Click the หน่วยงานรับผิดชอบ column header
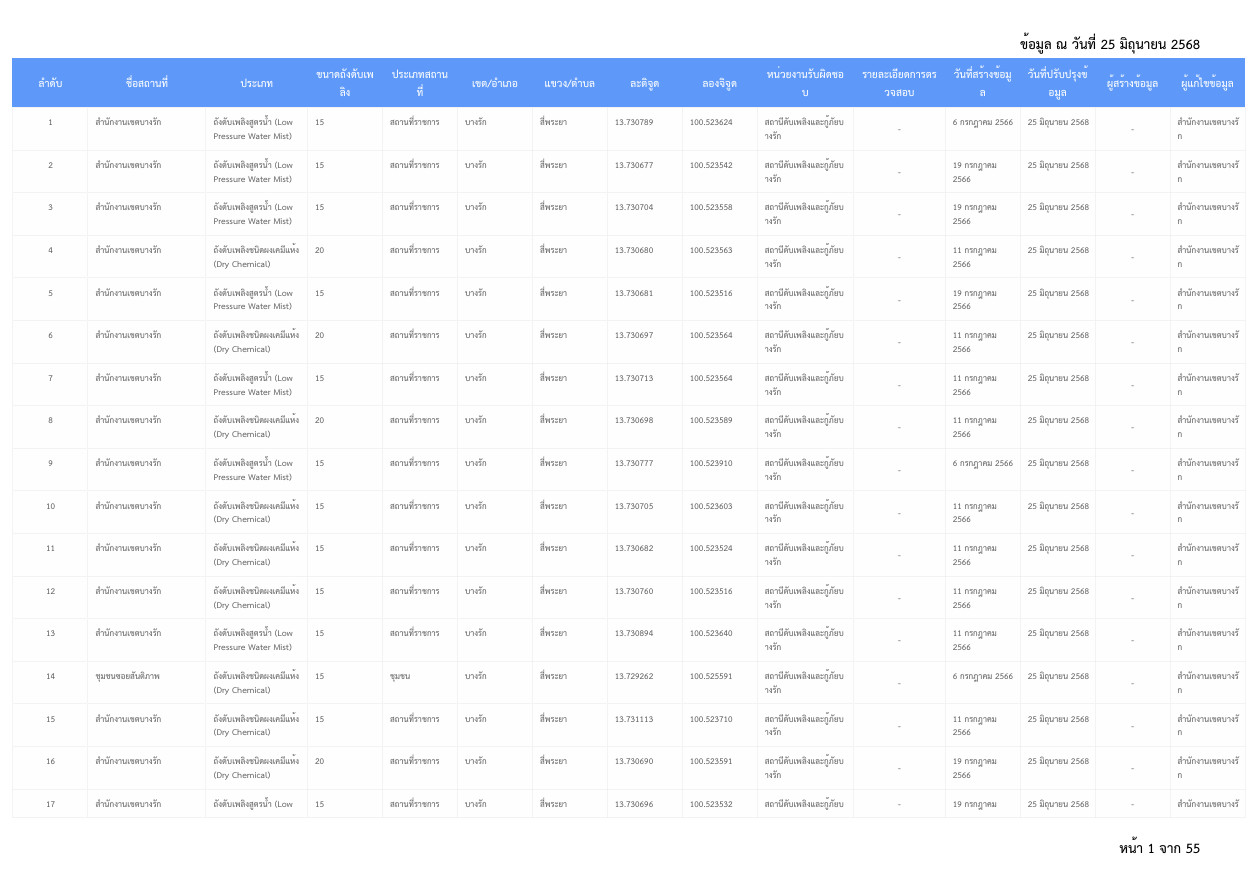This screenshot has height=891, width=1255. pyautogui.click(x=805, y=83)
